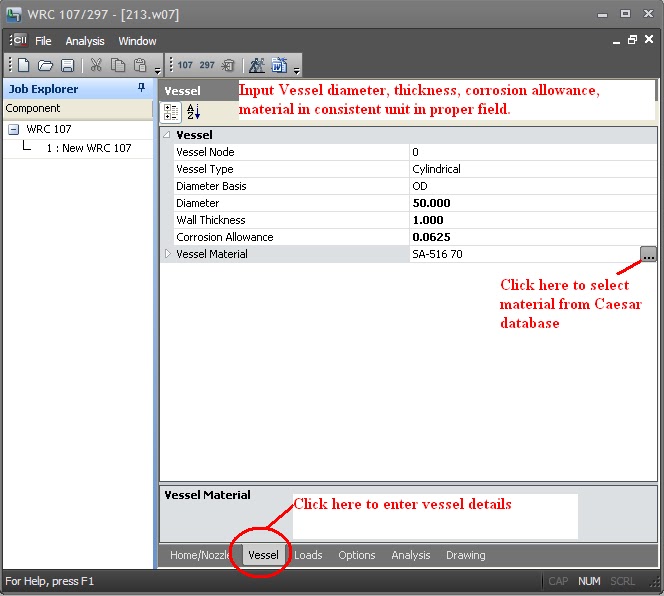Screen dimensions: 664x596
Task: Collapse the Vessel property category
Action: [167, 135]
